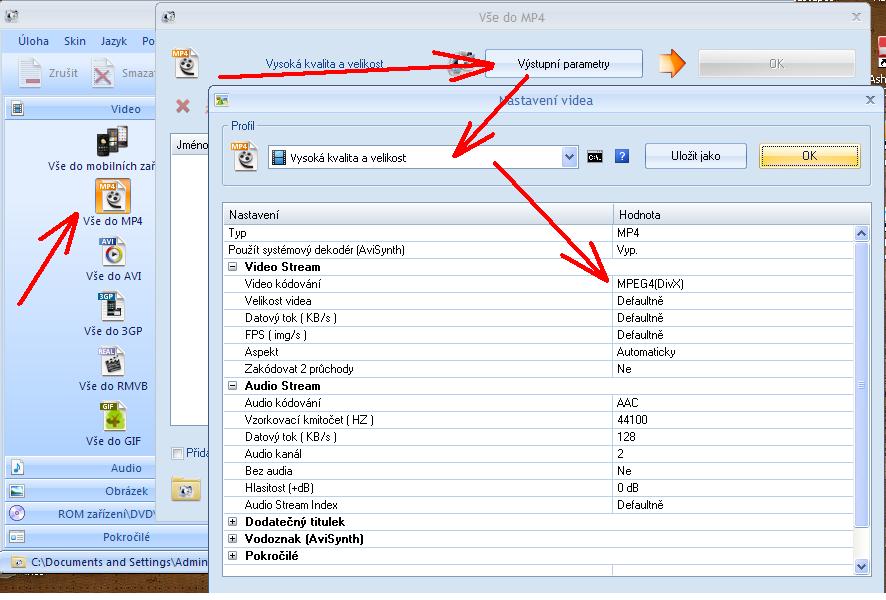The image size is (886, 600).
Task: Select the Použít systémový dekodér (AviSynth) row
Action: pyautogui.click(x=538, y=250)
